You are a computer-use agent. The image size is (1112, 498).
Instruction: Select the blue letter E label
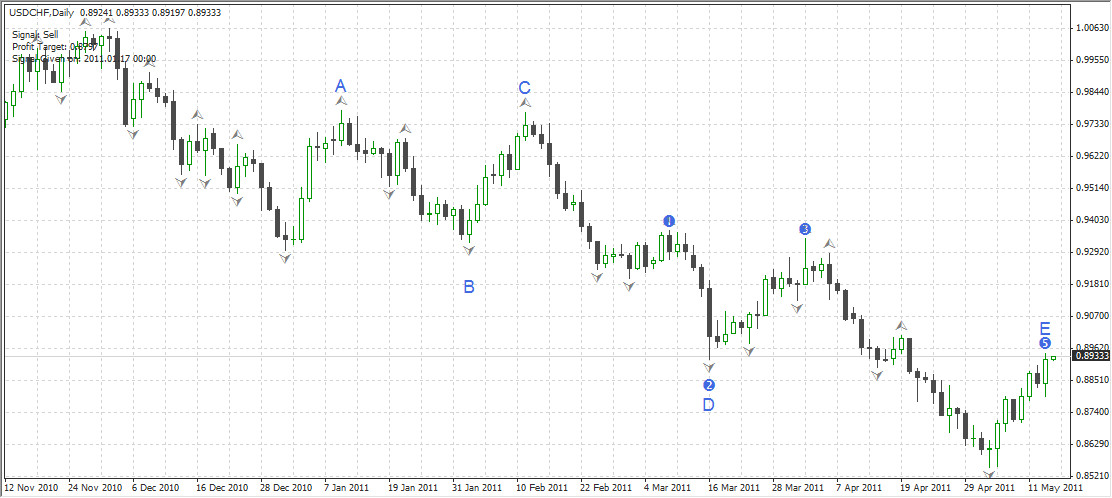click(x=1045, y=328)
